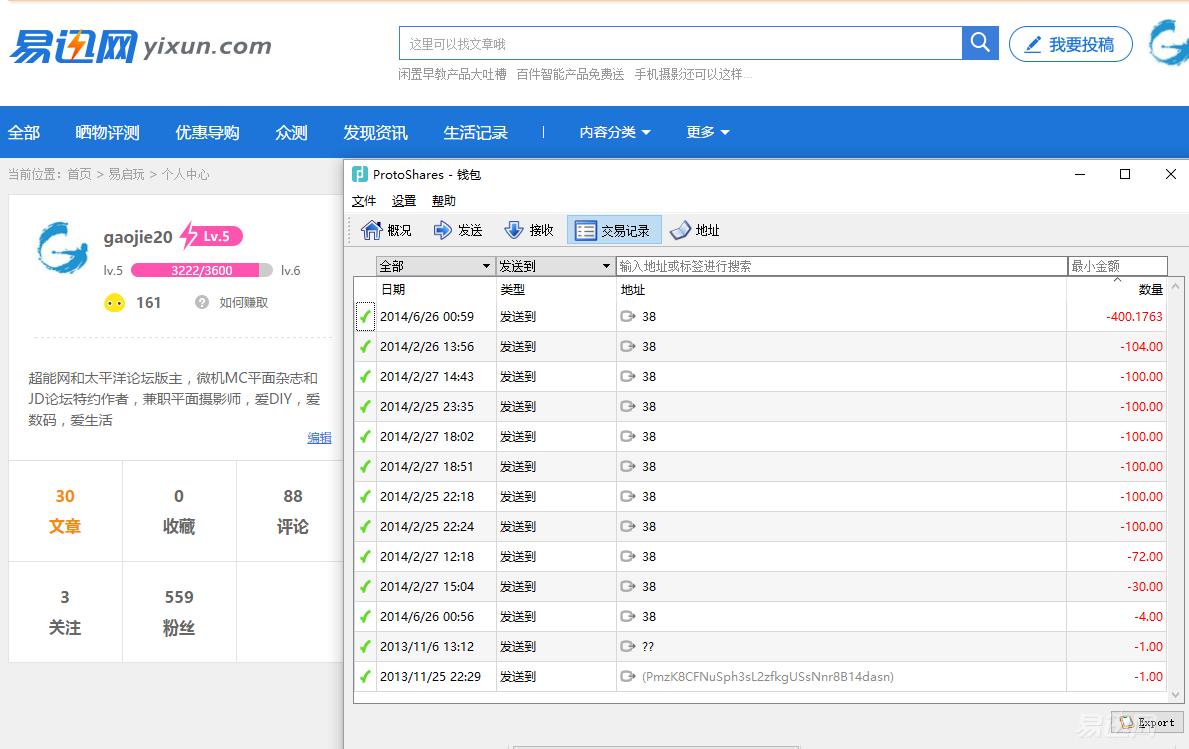Switch to 交易记录 transaction history view
Viewport: 1189px width, 749px height.
(613, 229)
